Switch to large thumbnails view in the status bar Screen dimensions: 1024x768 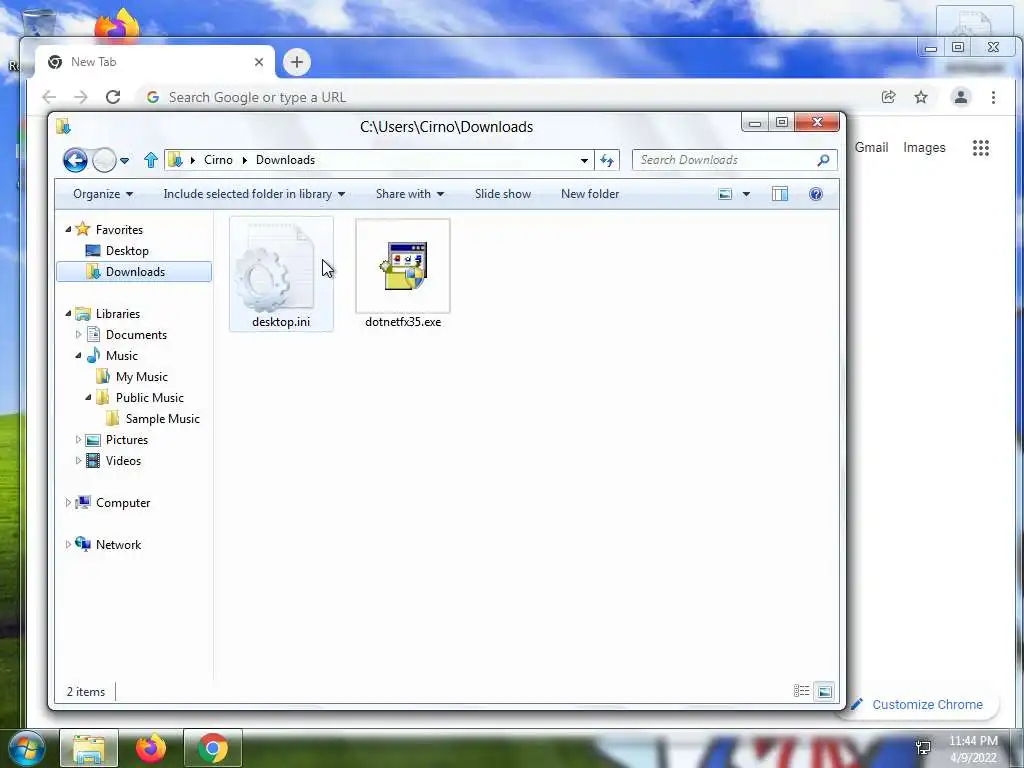coord(825,691)
